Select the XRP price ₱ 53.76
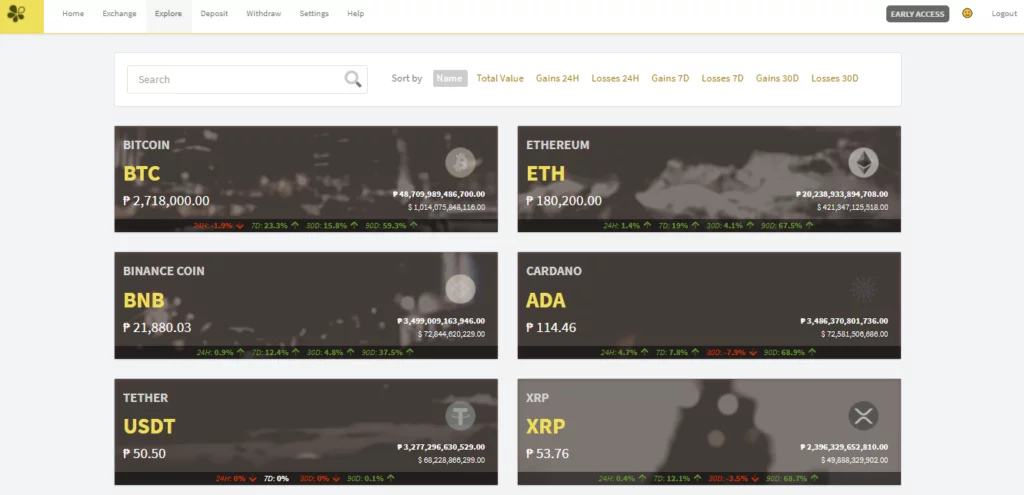 [547, 455]
